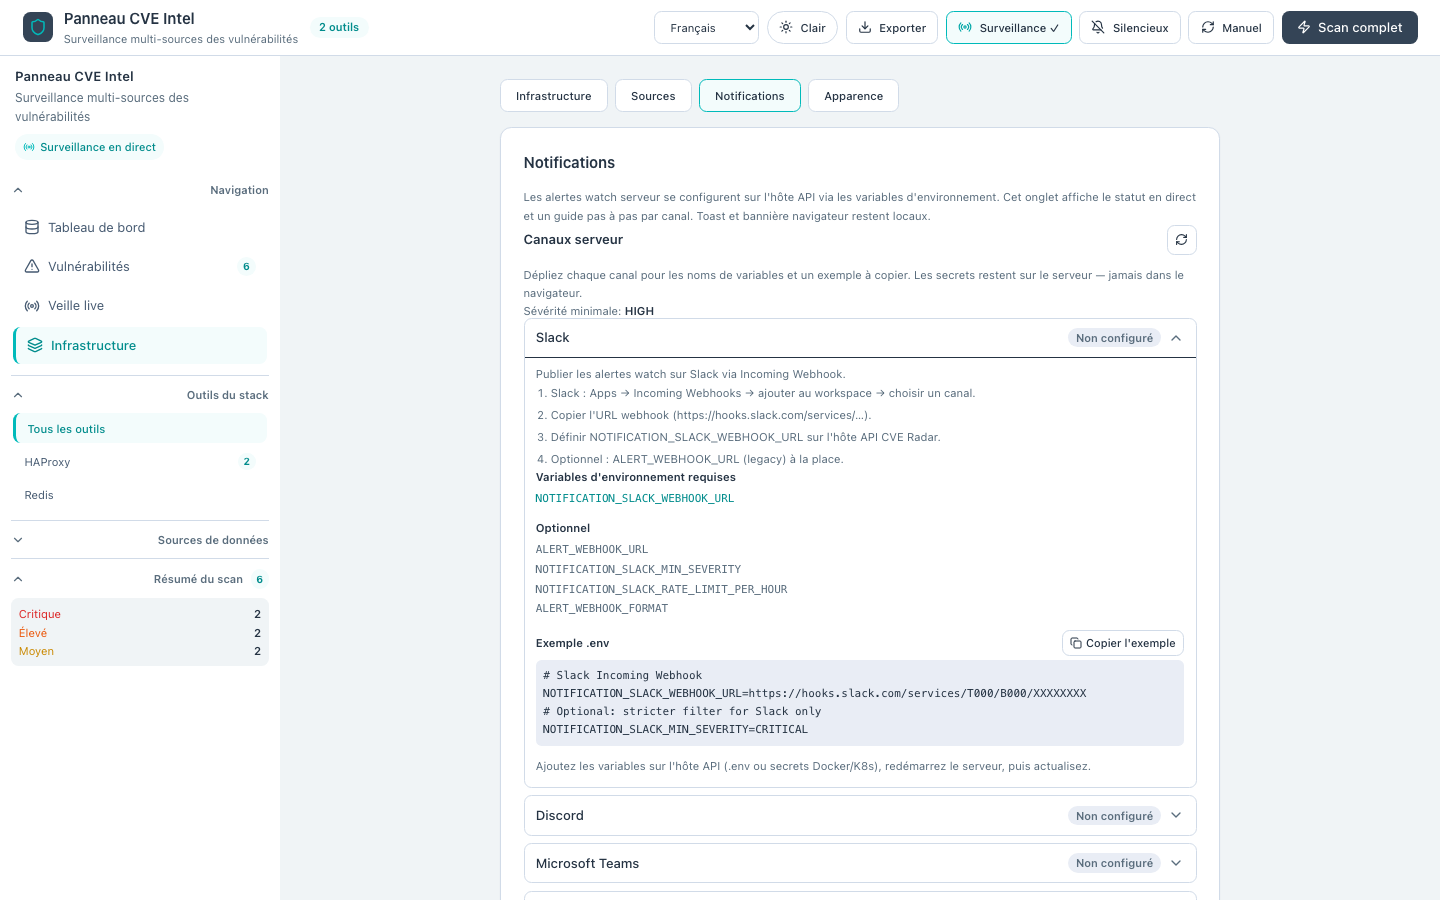Viewport: 1440px width, 900px height.
Task: Click the Surveillance en direct signal icon
Action: (x=29, y=147)
